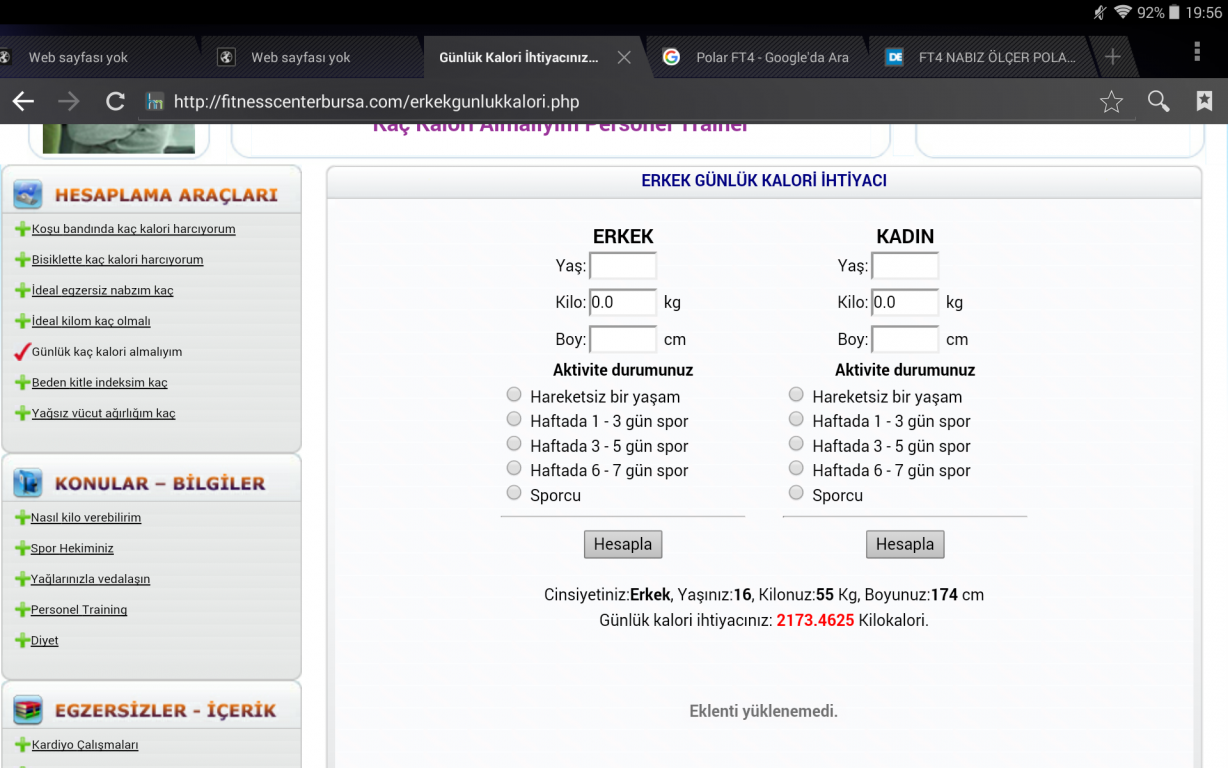Click the Hesaplama Araçları calculator icon
1228x768 pixels.
pos(28,194)
